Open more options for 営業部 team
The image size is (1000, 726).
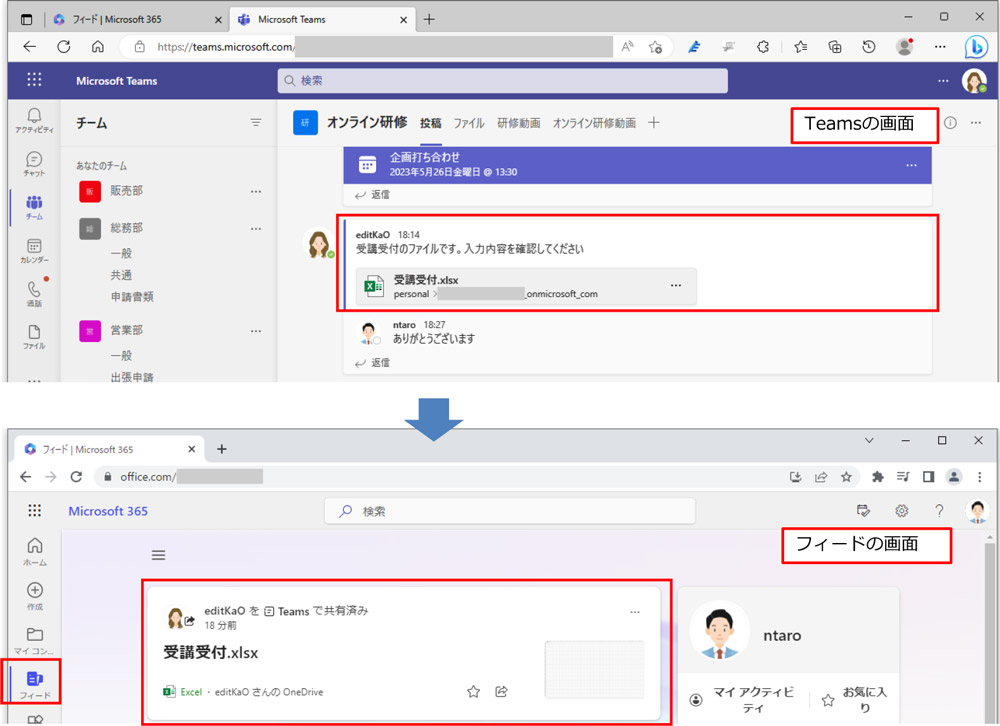pos(256,331)
